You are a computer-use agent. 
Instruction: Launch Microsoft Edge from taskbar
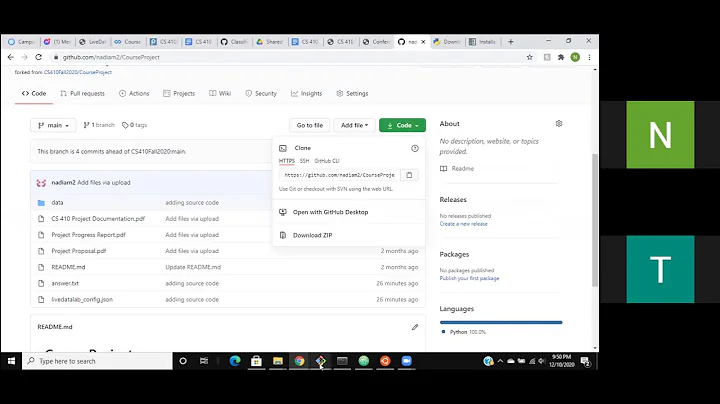click(x=235, y=361)
